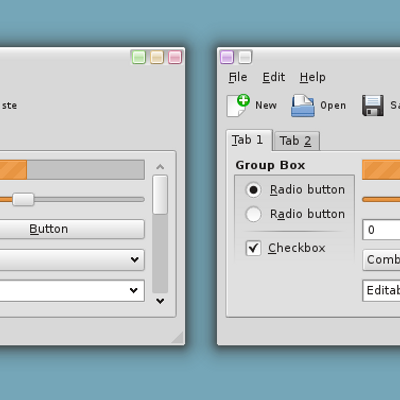The height and width of the screenshot is (400, 400).
Task: Click the grey titlebar button beside purple one
Action: tap(245, 57)
